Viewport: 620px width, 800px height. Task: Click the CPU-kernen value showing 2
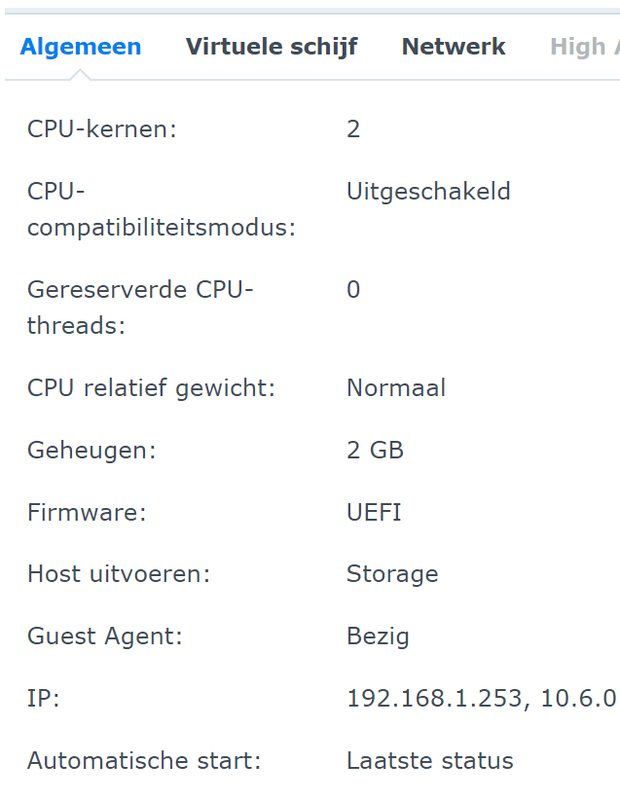point(353,128)
